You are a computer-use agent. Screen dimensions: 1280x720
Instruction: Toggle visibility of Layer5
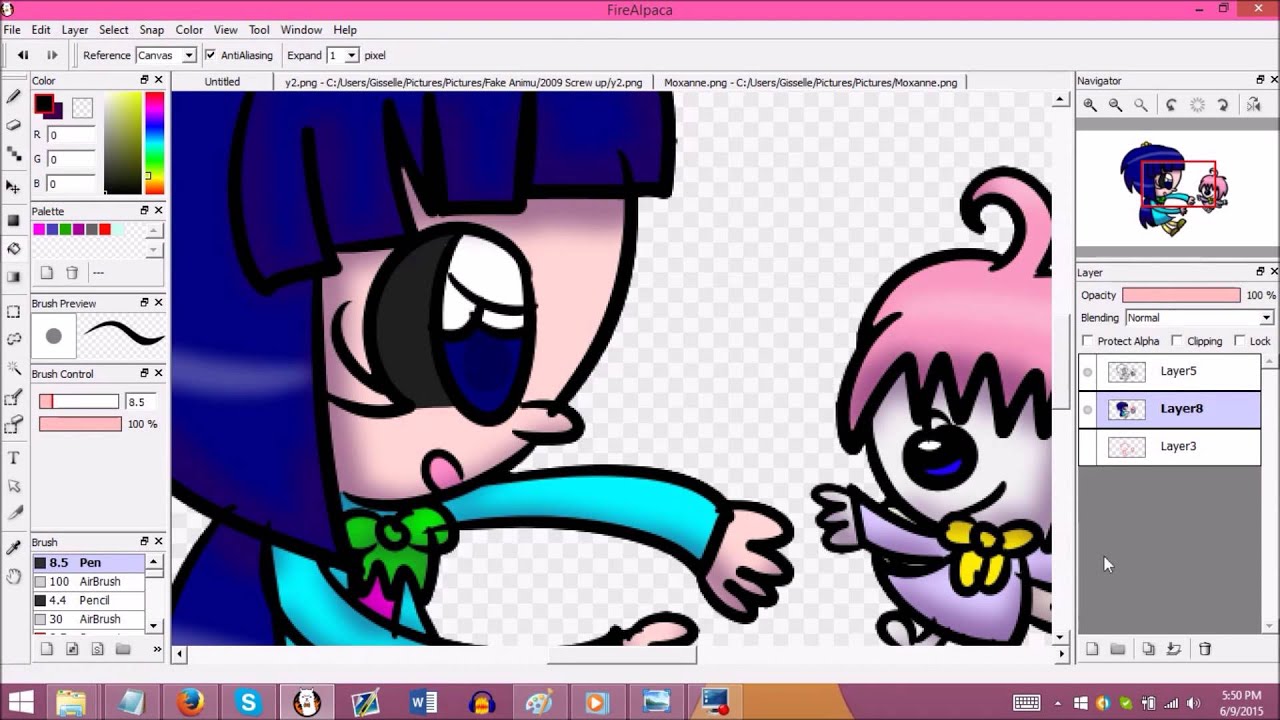pos(1088,372)
